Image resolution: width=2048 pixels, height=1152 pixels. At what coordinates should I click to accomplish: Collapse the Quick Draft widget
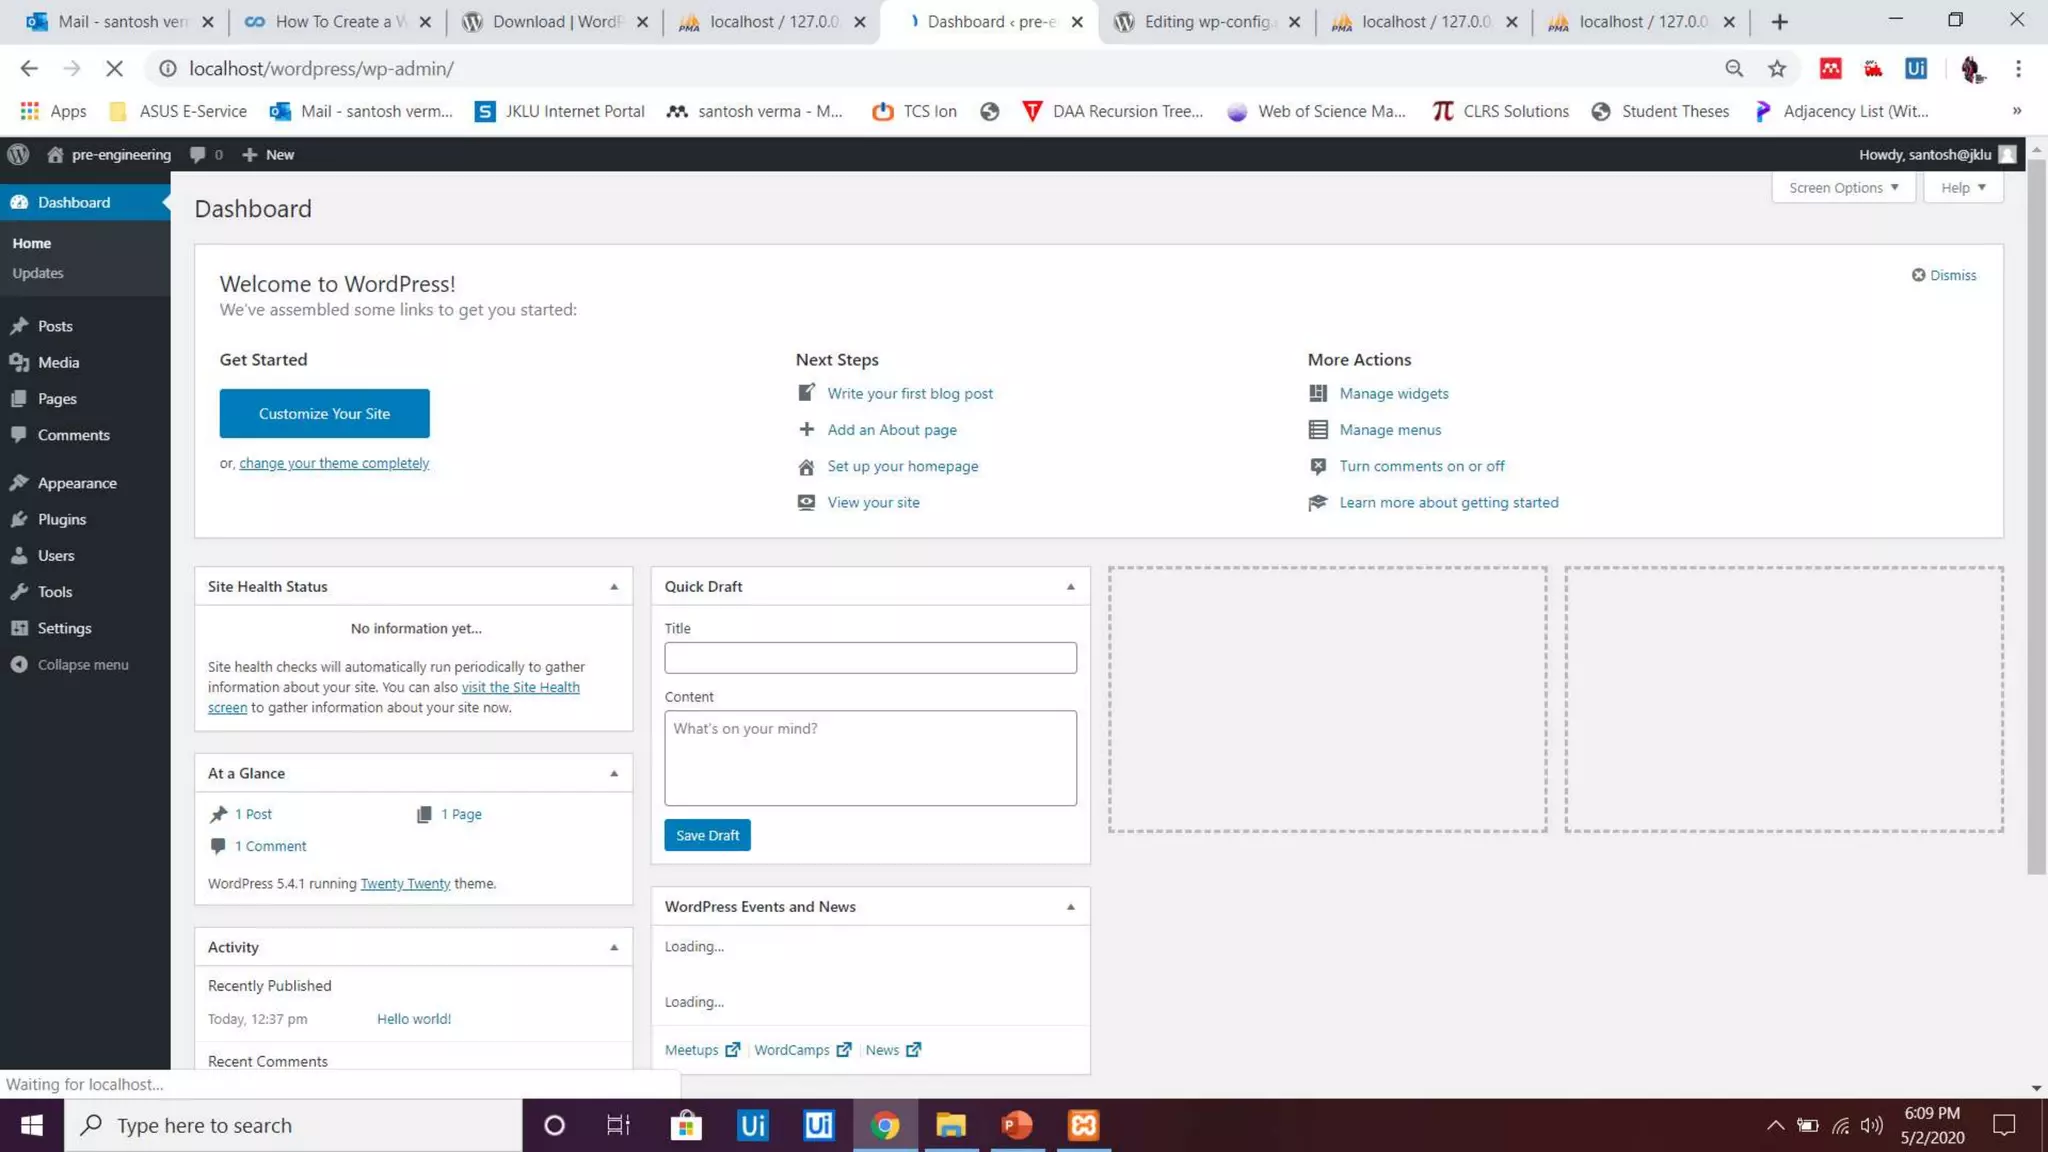tap(1070, 587)
